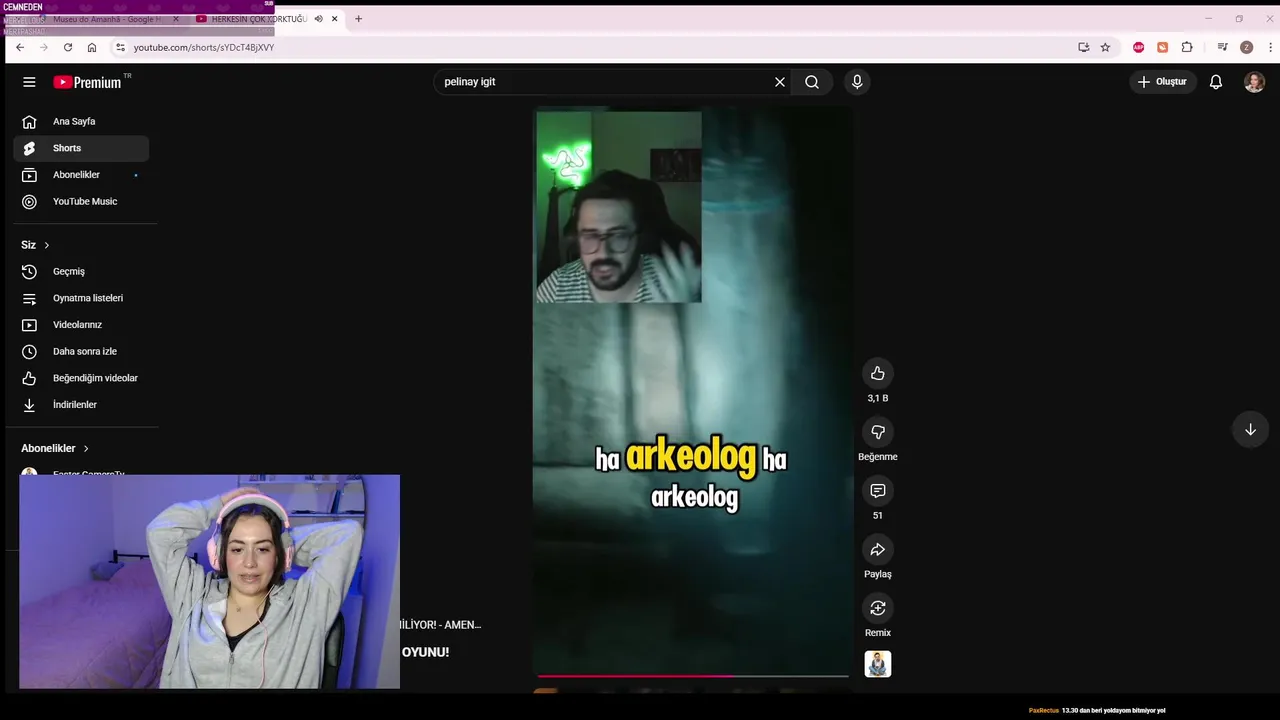Expand the Abonelikler section header
1280x720 pixels.
click(55, 448)
